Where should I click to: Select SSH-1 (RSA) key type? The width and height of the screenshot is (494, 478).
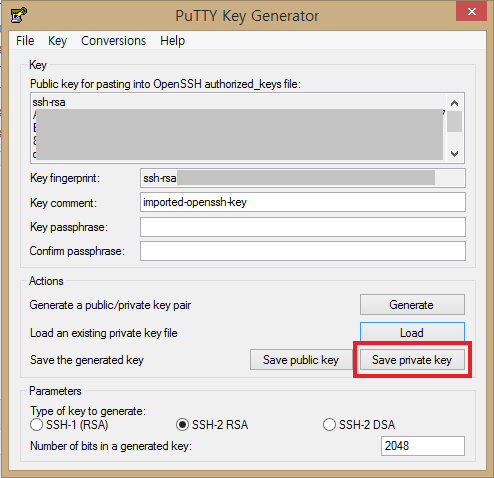[x=69, y=425]
